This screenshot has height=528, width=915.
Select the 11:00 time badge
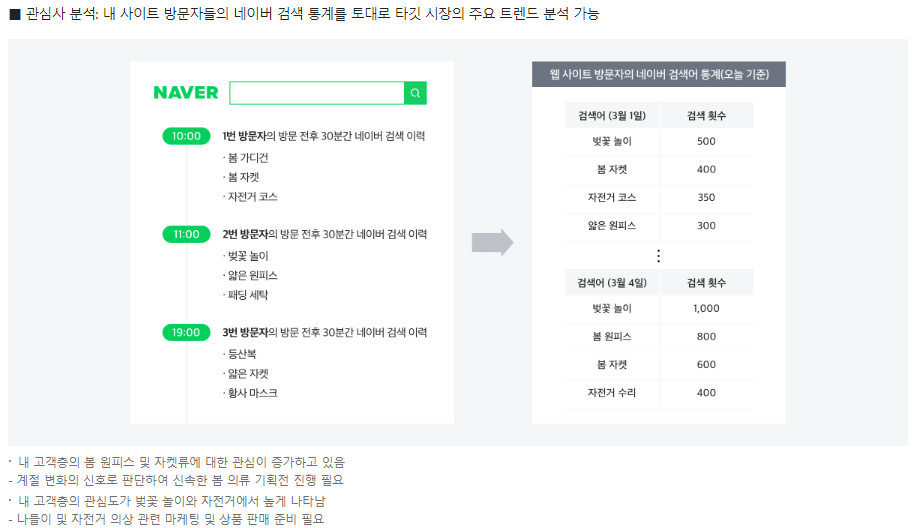[186, 234]
